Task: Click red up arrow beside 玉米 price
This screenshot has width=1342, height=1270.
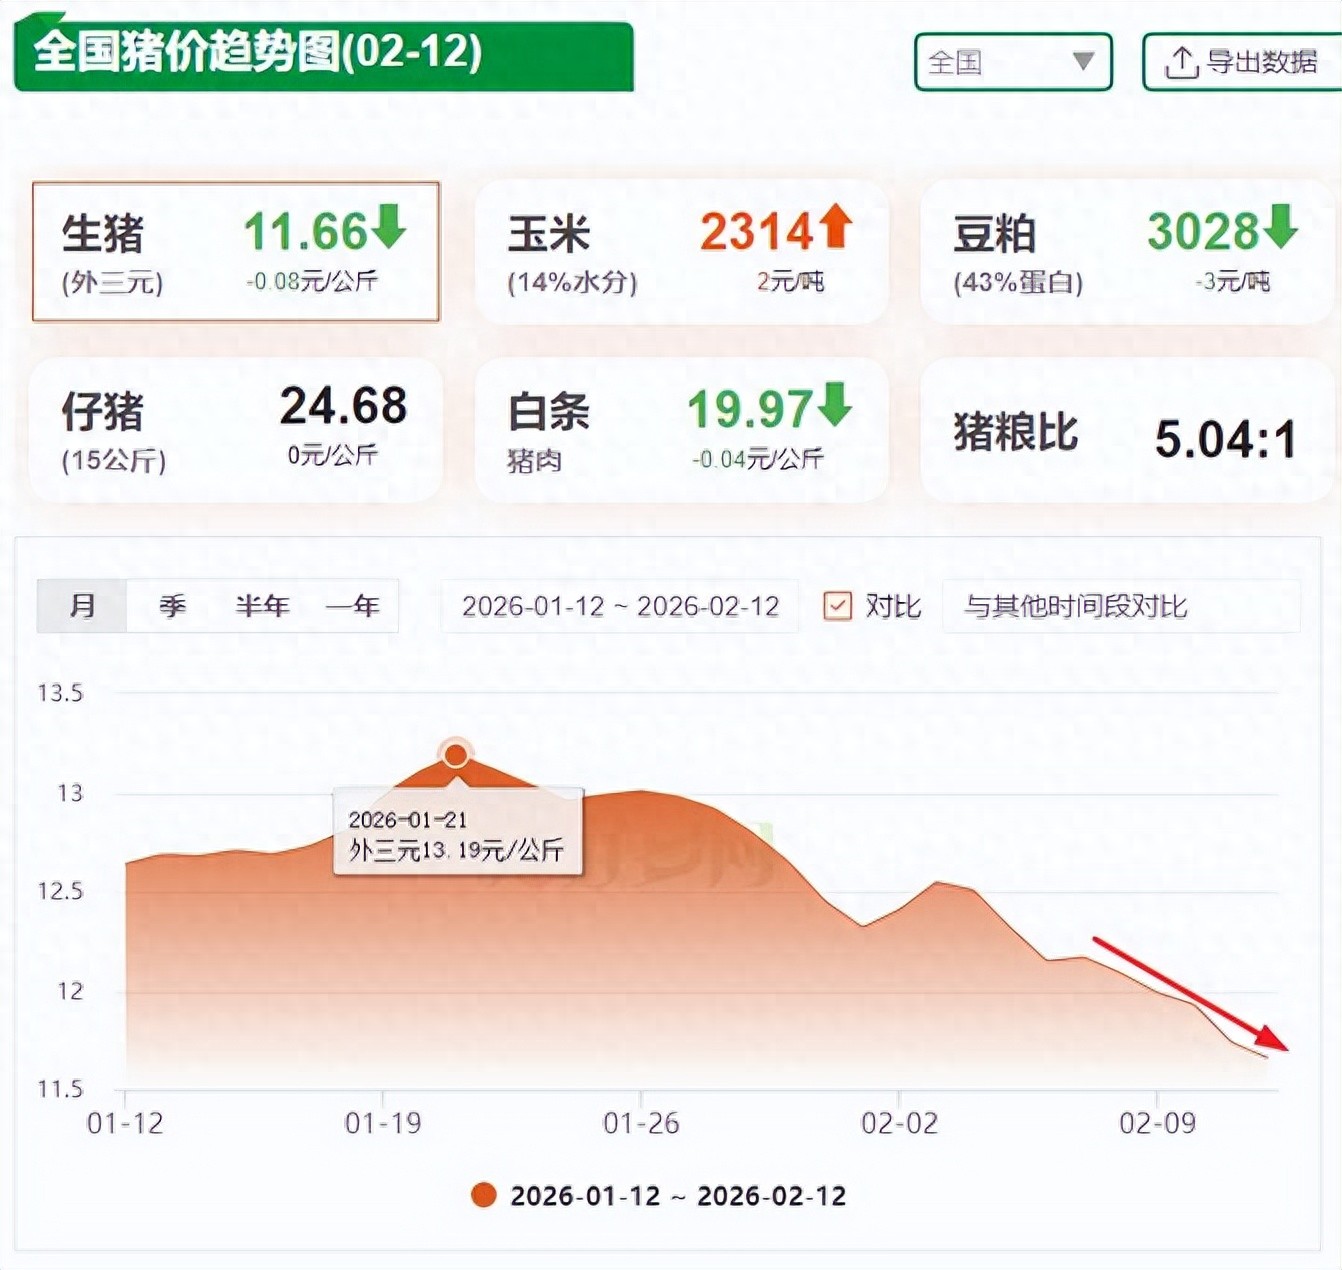Action: click(835, 226)
